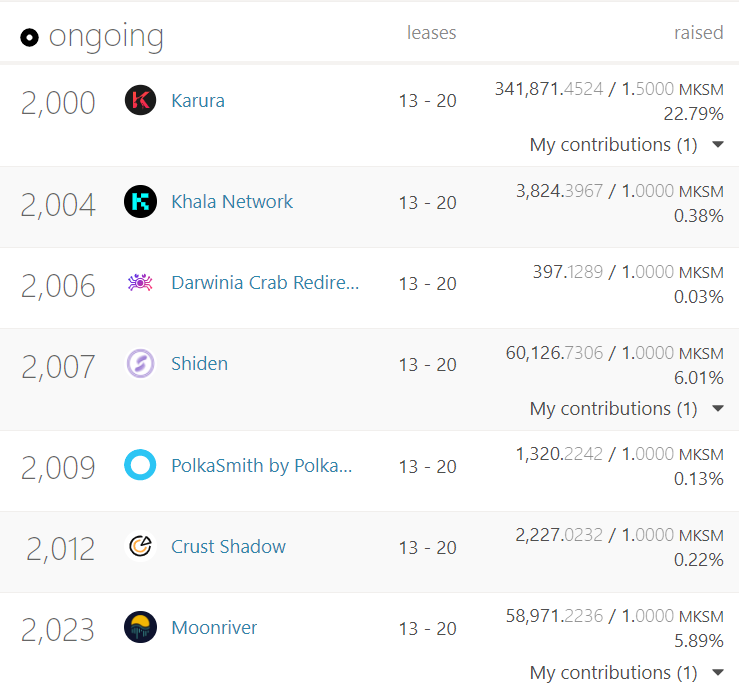The height and width of the screenshot is (694, 739).
Task: Click Darwinia Crab leases value 13 - 20
Action: pos(427,284)
